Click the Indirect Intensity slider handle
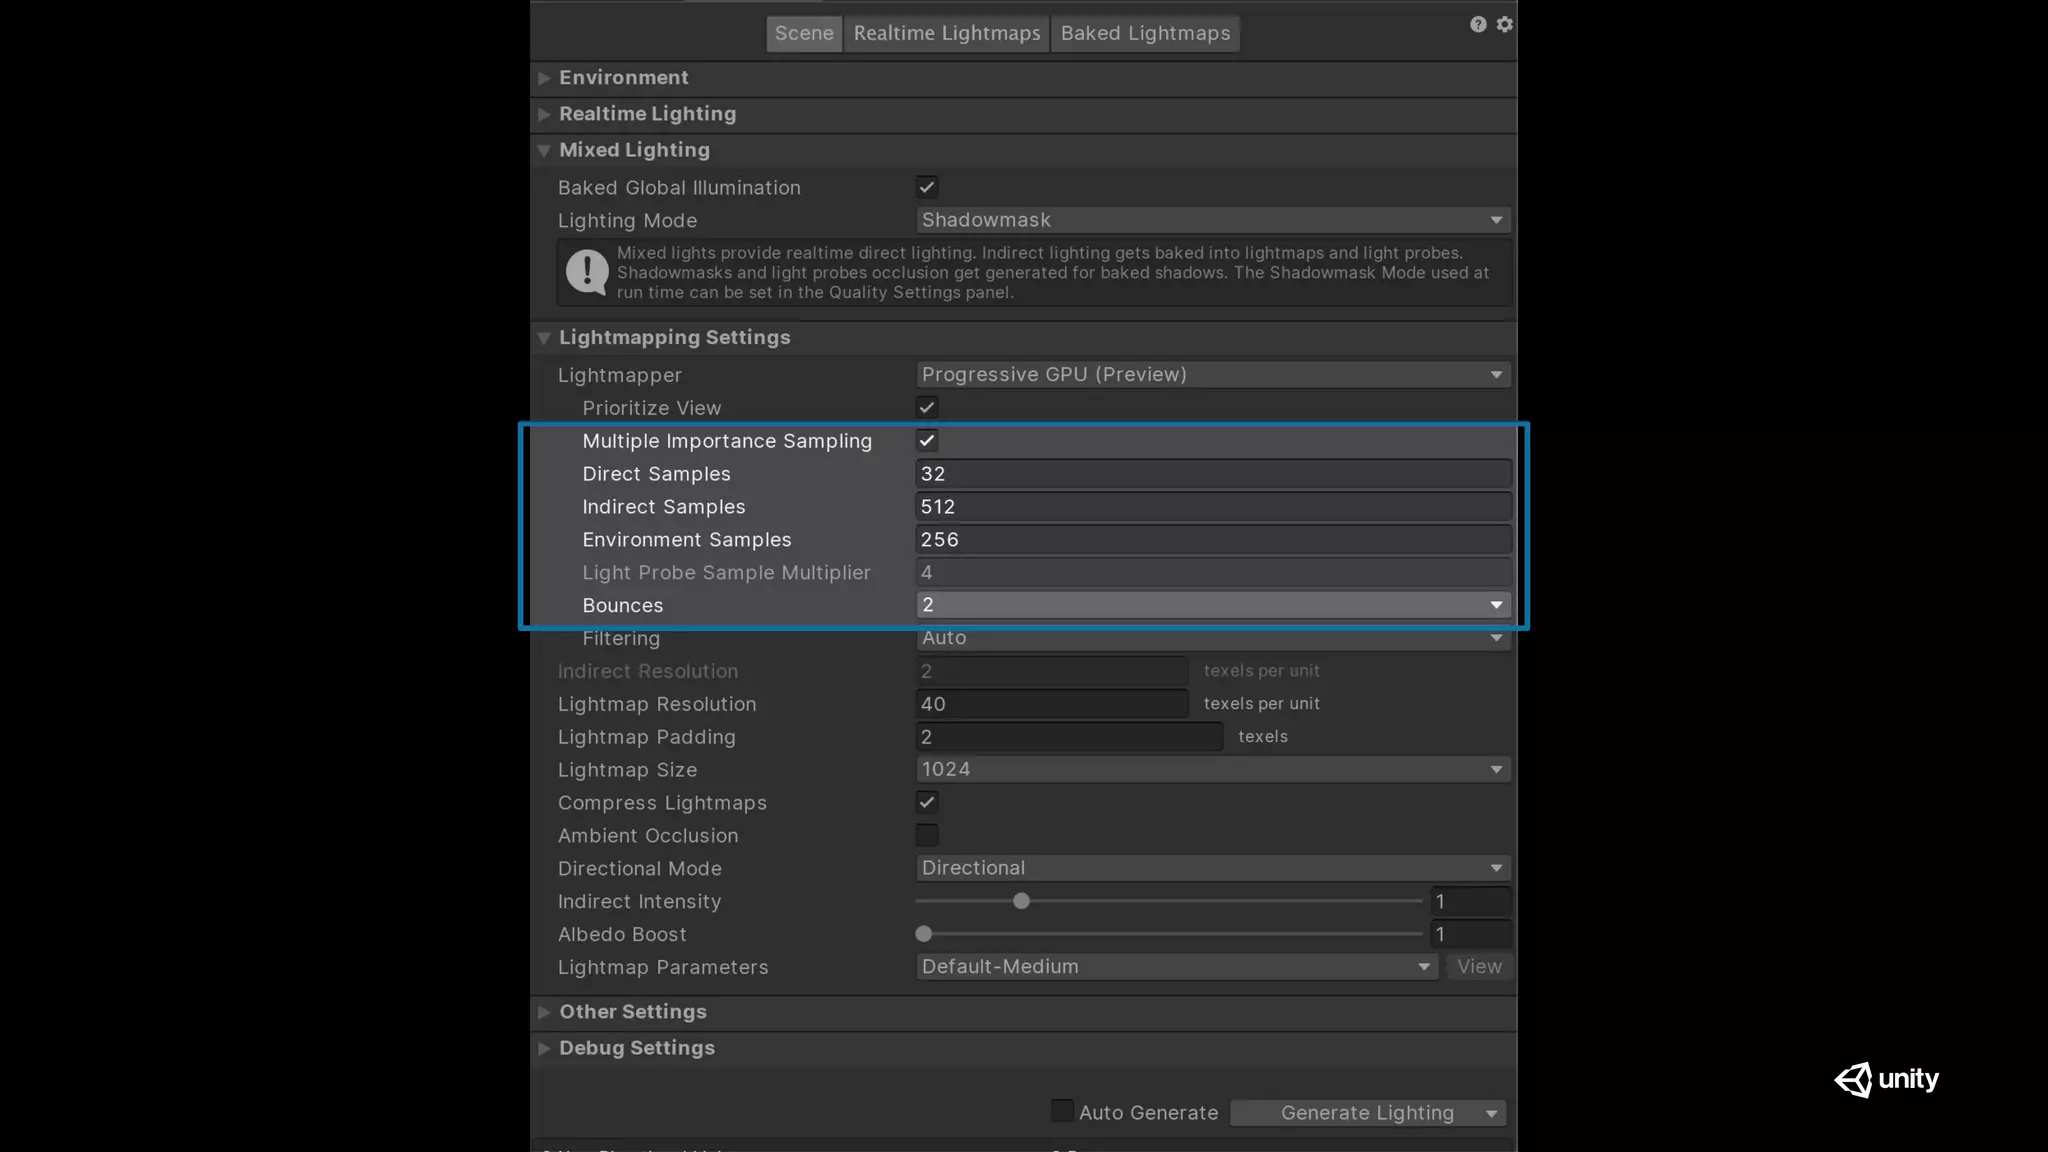This screenshot has width=2048, height=1152. pyautogui.click(x=1021, y=901)
